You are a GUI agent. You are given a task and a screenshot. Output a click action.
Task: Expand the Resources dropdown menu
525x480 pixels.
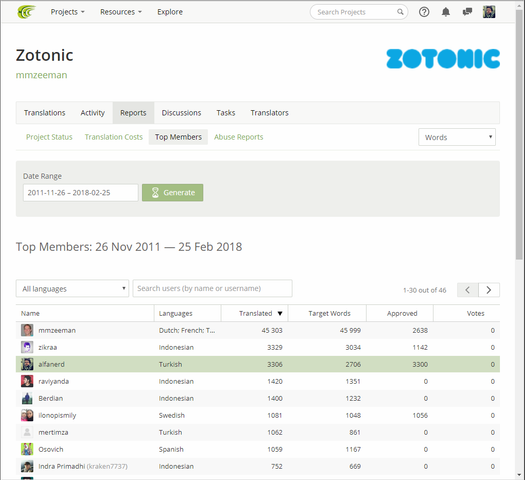[121, 12]
